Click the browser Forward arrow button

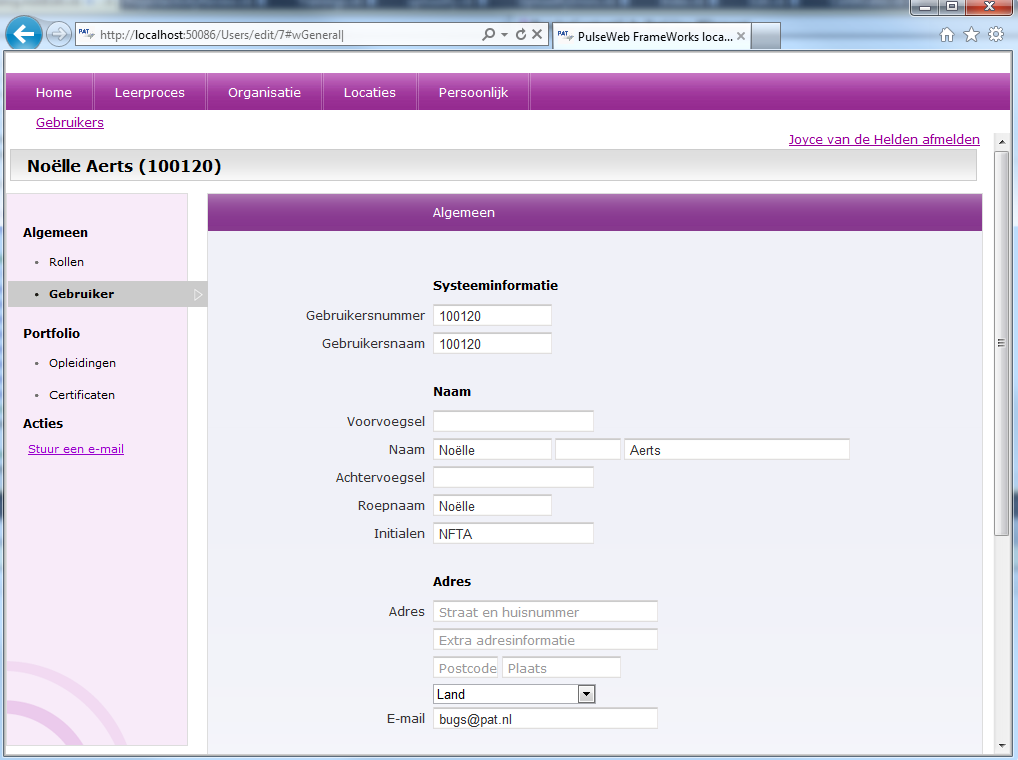(x=59, y=34)
